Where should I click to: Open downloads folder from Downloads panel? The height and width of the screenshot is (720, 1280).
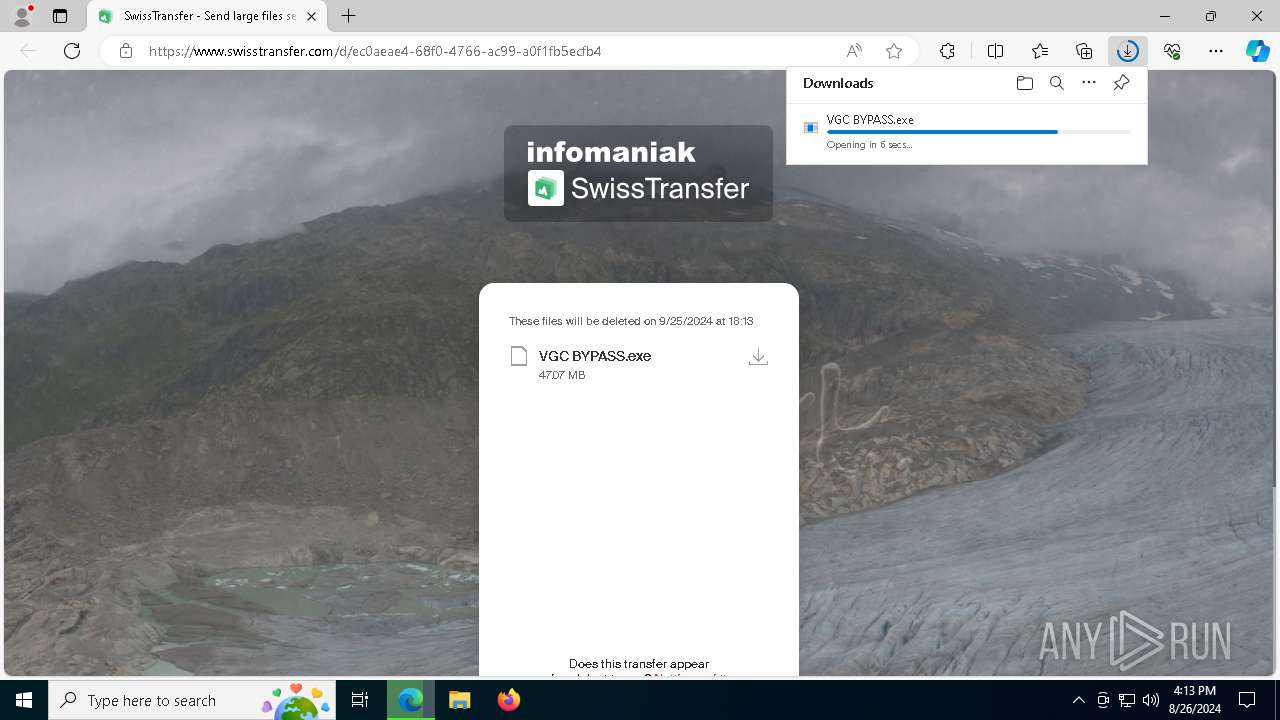[x=1024, y=83]
